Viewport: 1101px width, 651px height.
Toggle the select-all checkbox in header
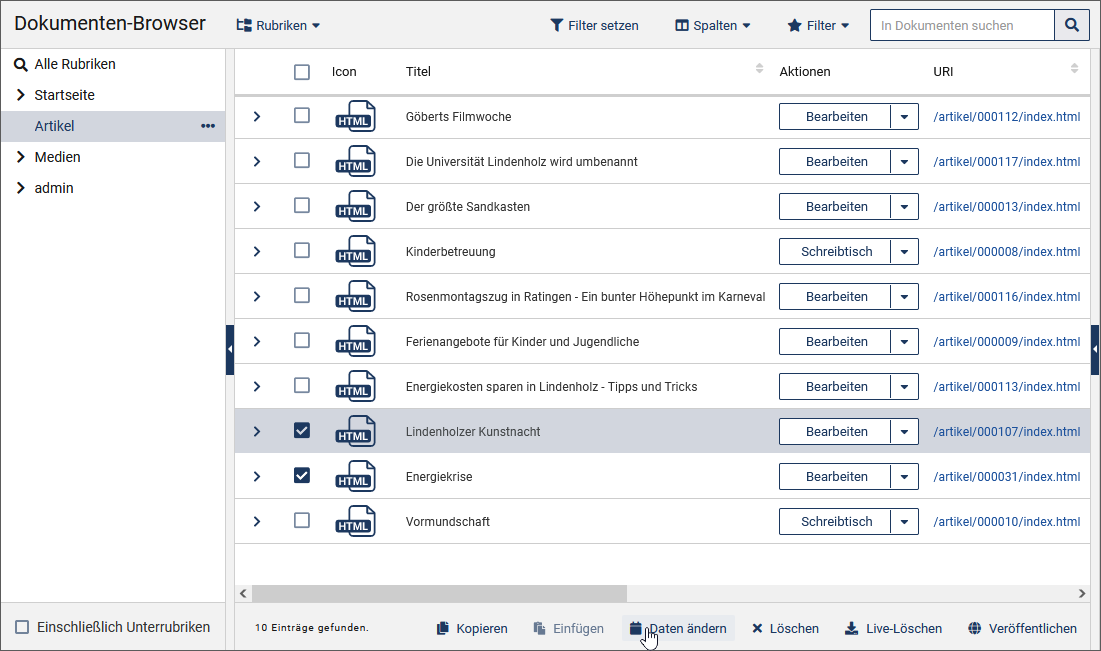click(x=302, y=72)
